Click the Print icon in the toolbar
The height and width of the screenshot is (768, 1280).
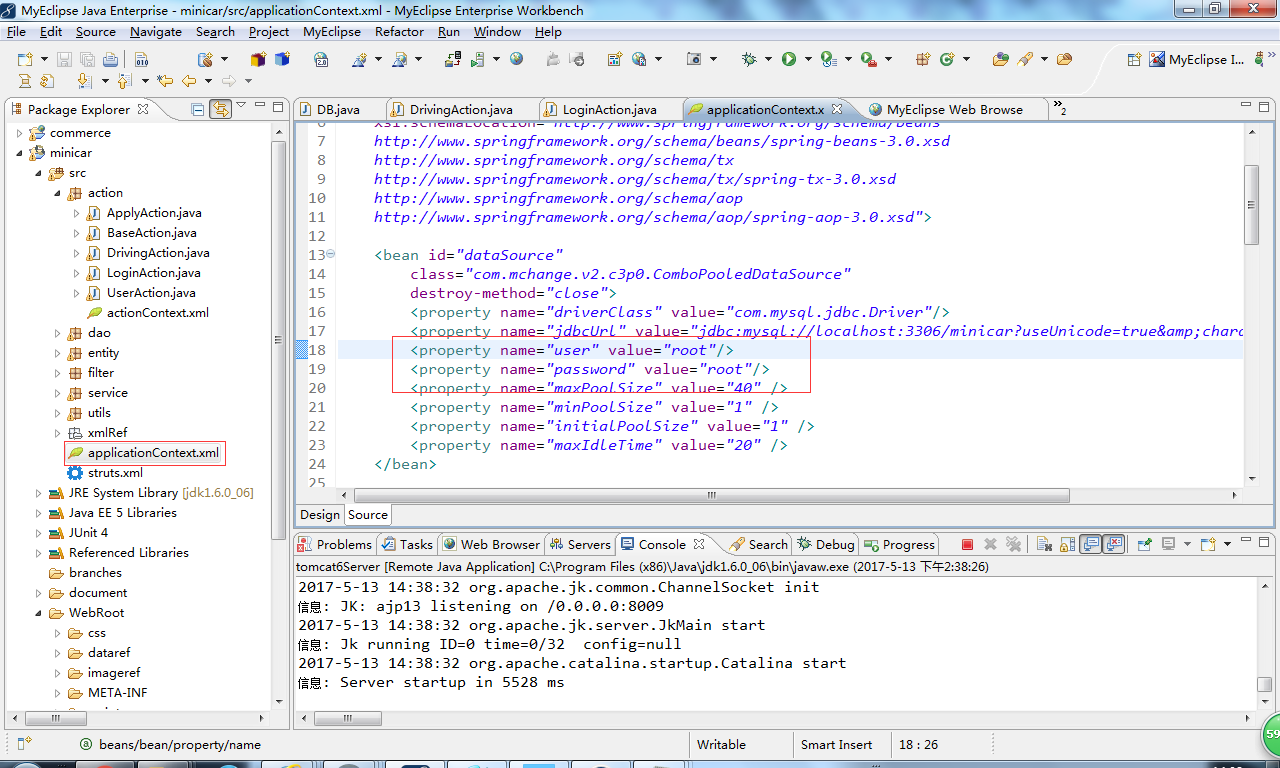coord(109,60)
